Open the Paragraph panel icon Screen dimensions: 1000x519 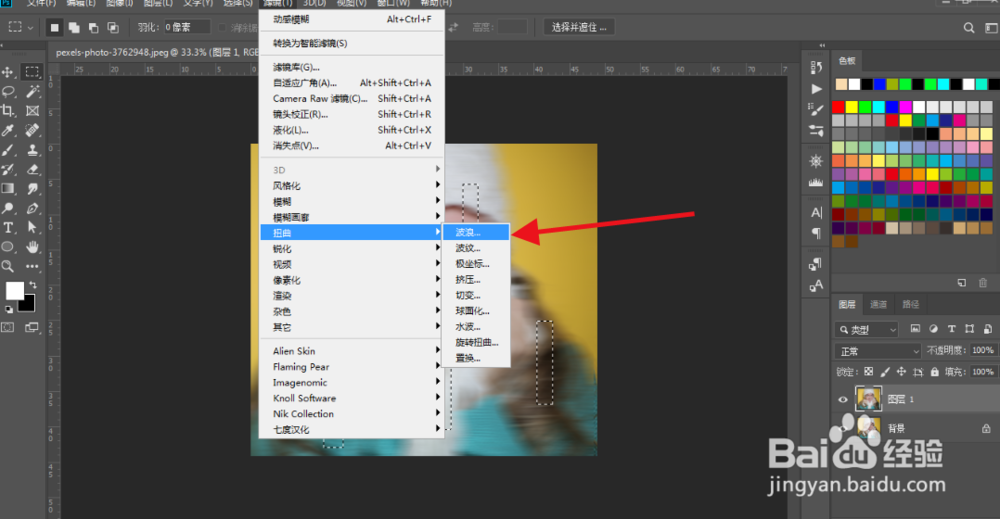pos(816,233)
